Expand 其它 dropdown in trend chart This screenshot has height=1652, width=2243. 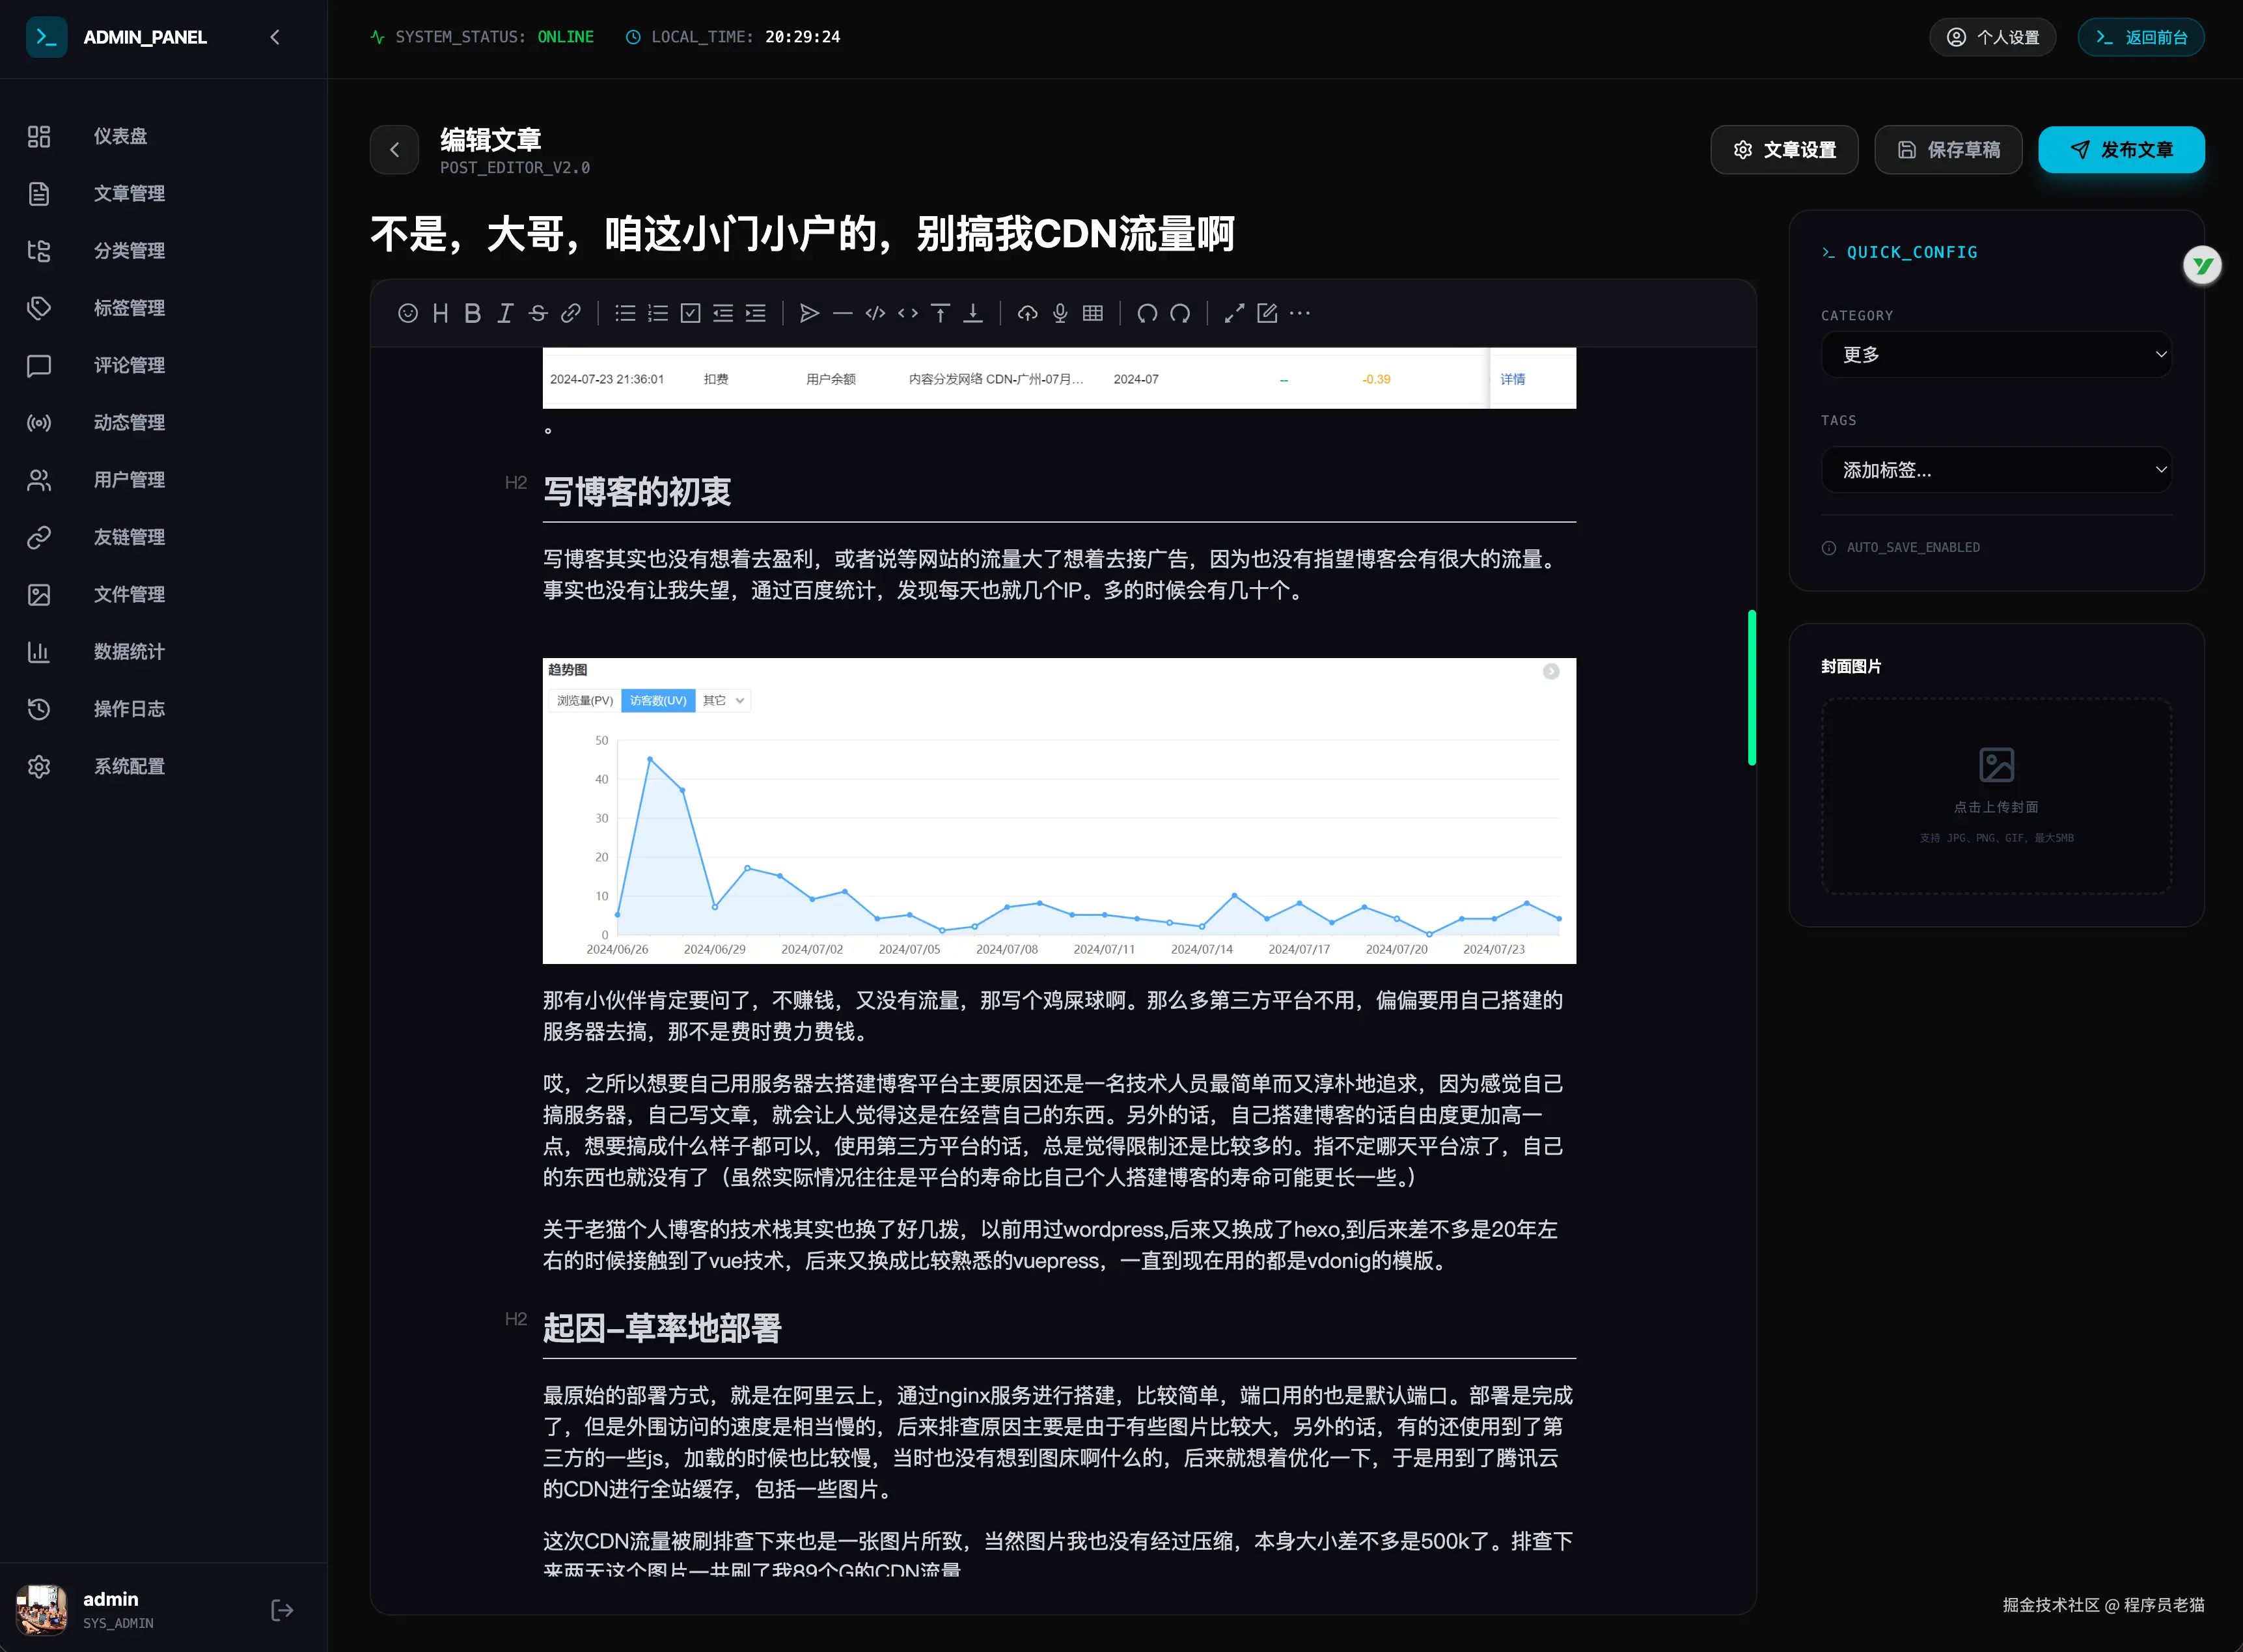[723, 700]
